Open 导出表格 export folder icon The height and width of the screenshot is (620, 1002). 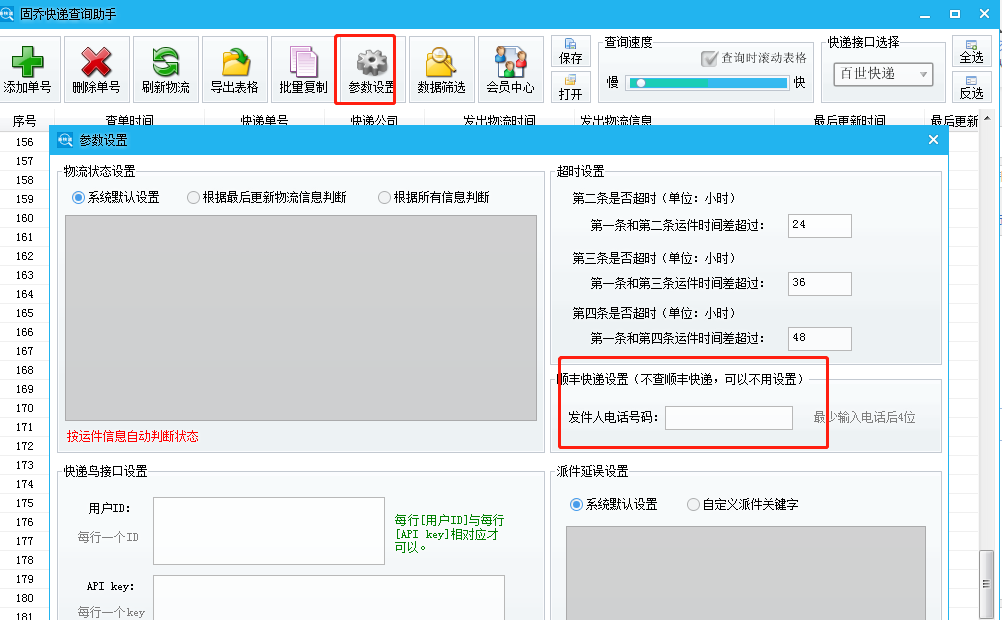click(x=234, y=62)
